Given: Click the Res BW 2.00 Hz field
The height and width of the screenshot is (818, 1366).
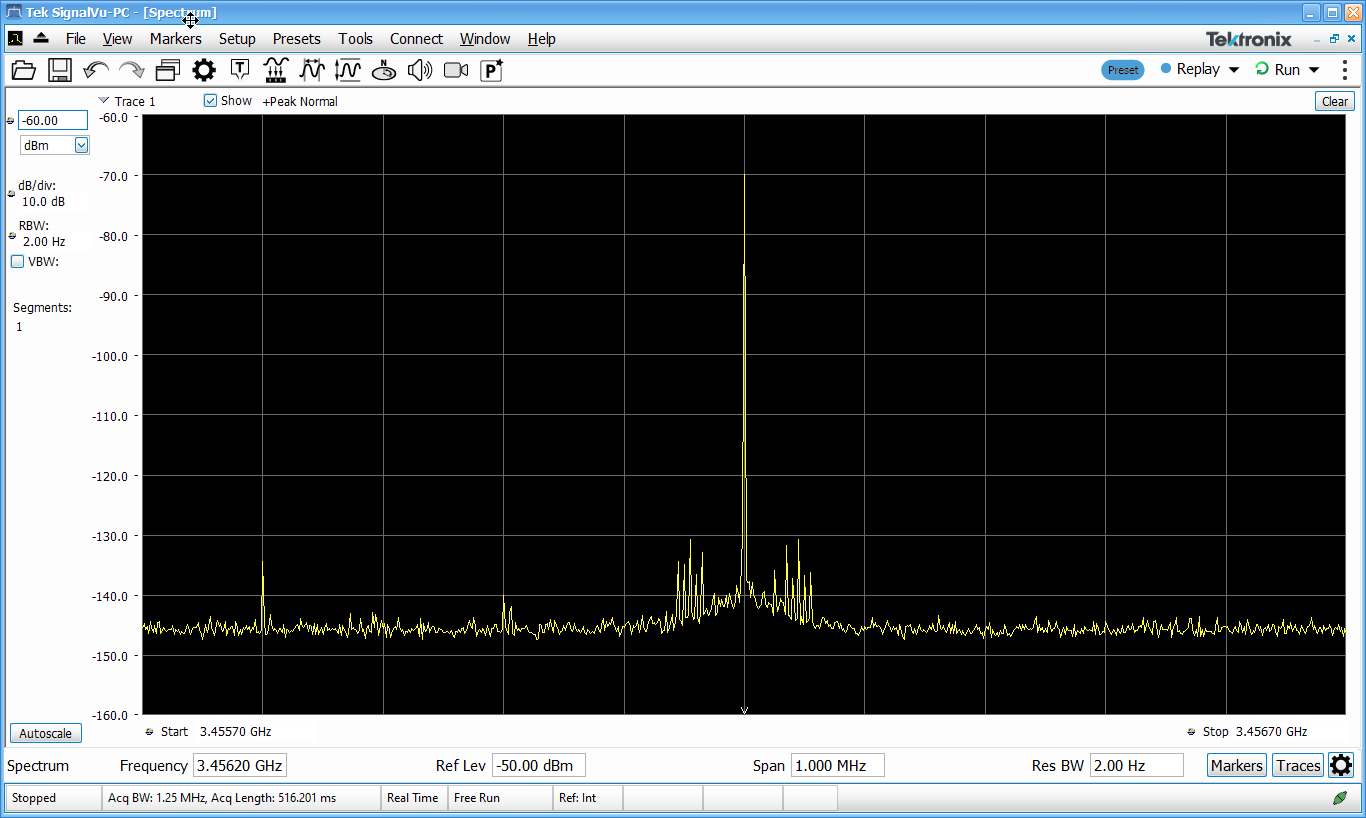Looking at the screenshot, I should coord(1137,766).
